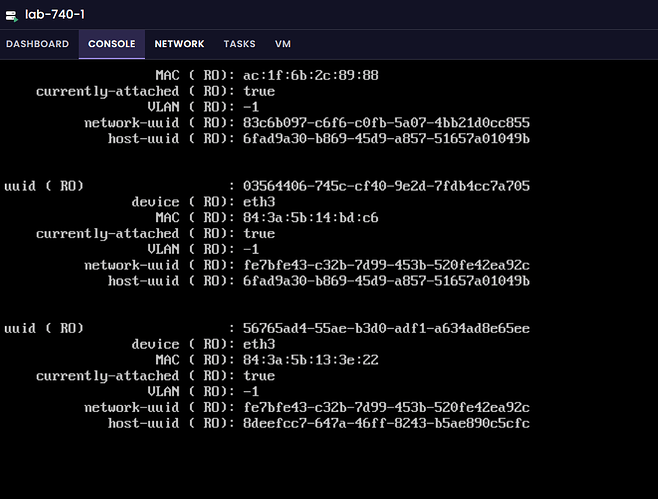Click host-uuid 8deefcc7-647a-46ff-8243-b5ae890c5cfc
658x499 pixels.
(386, 423)
